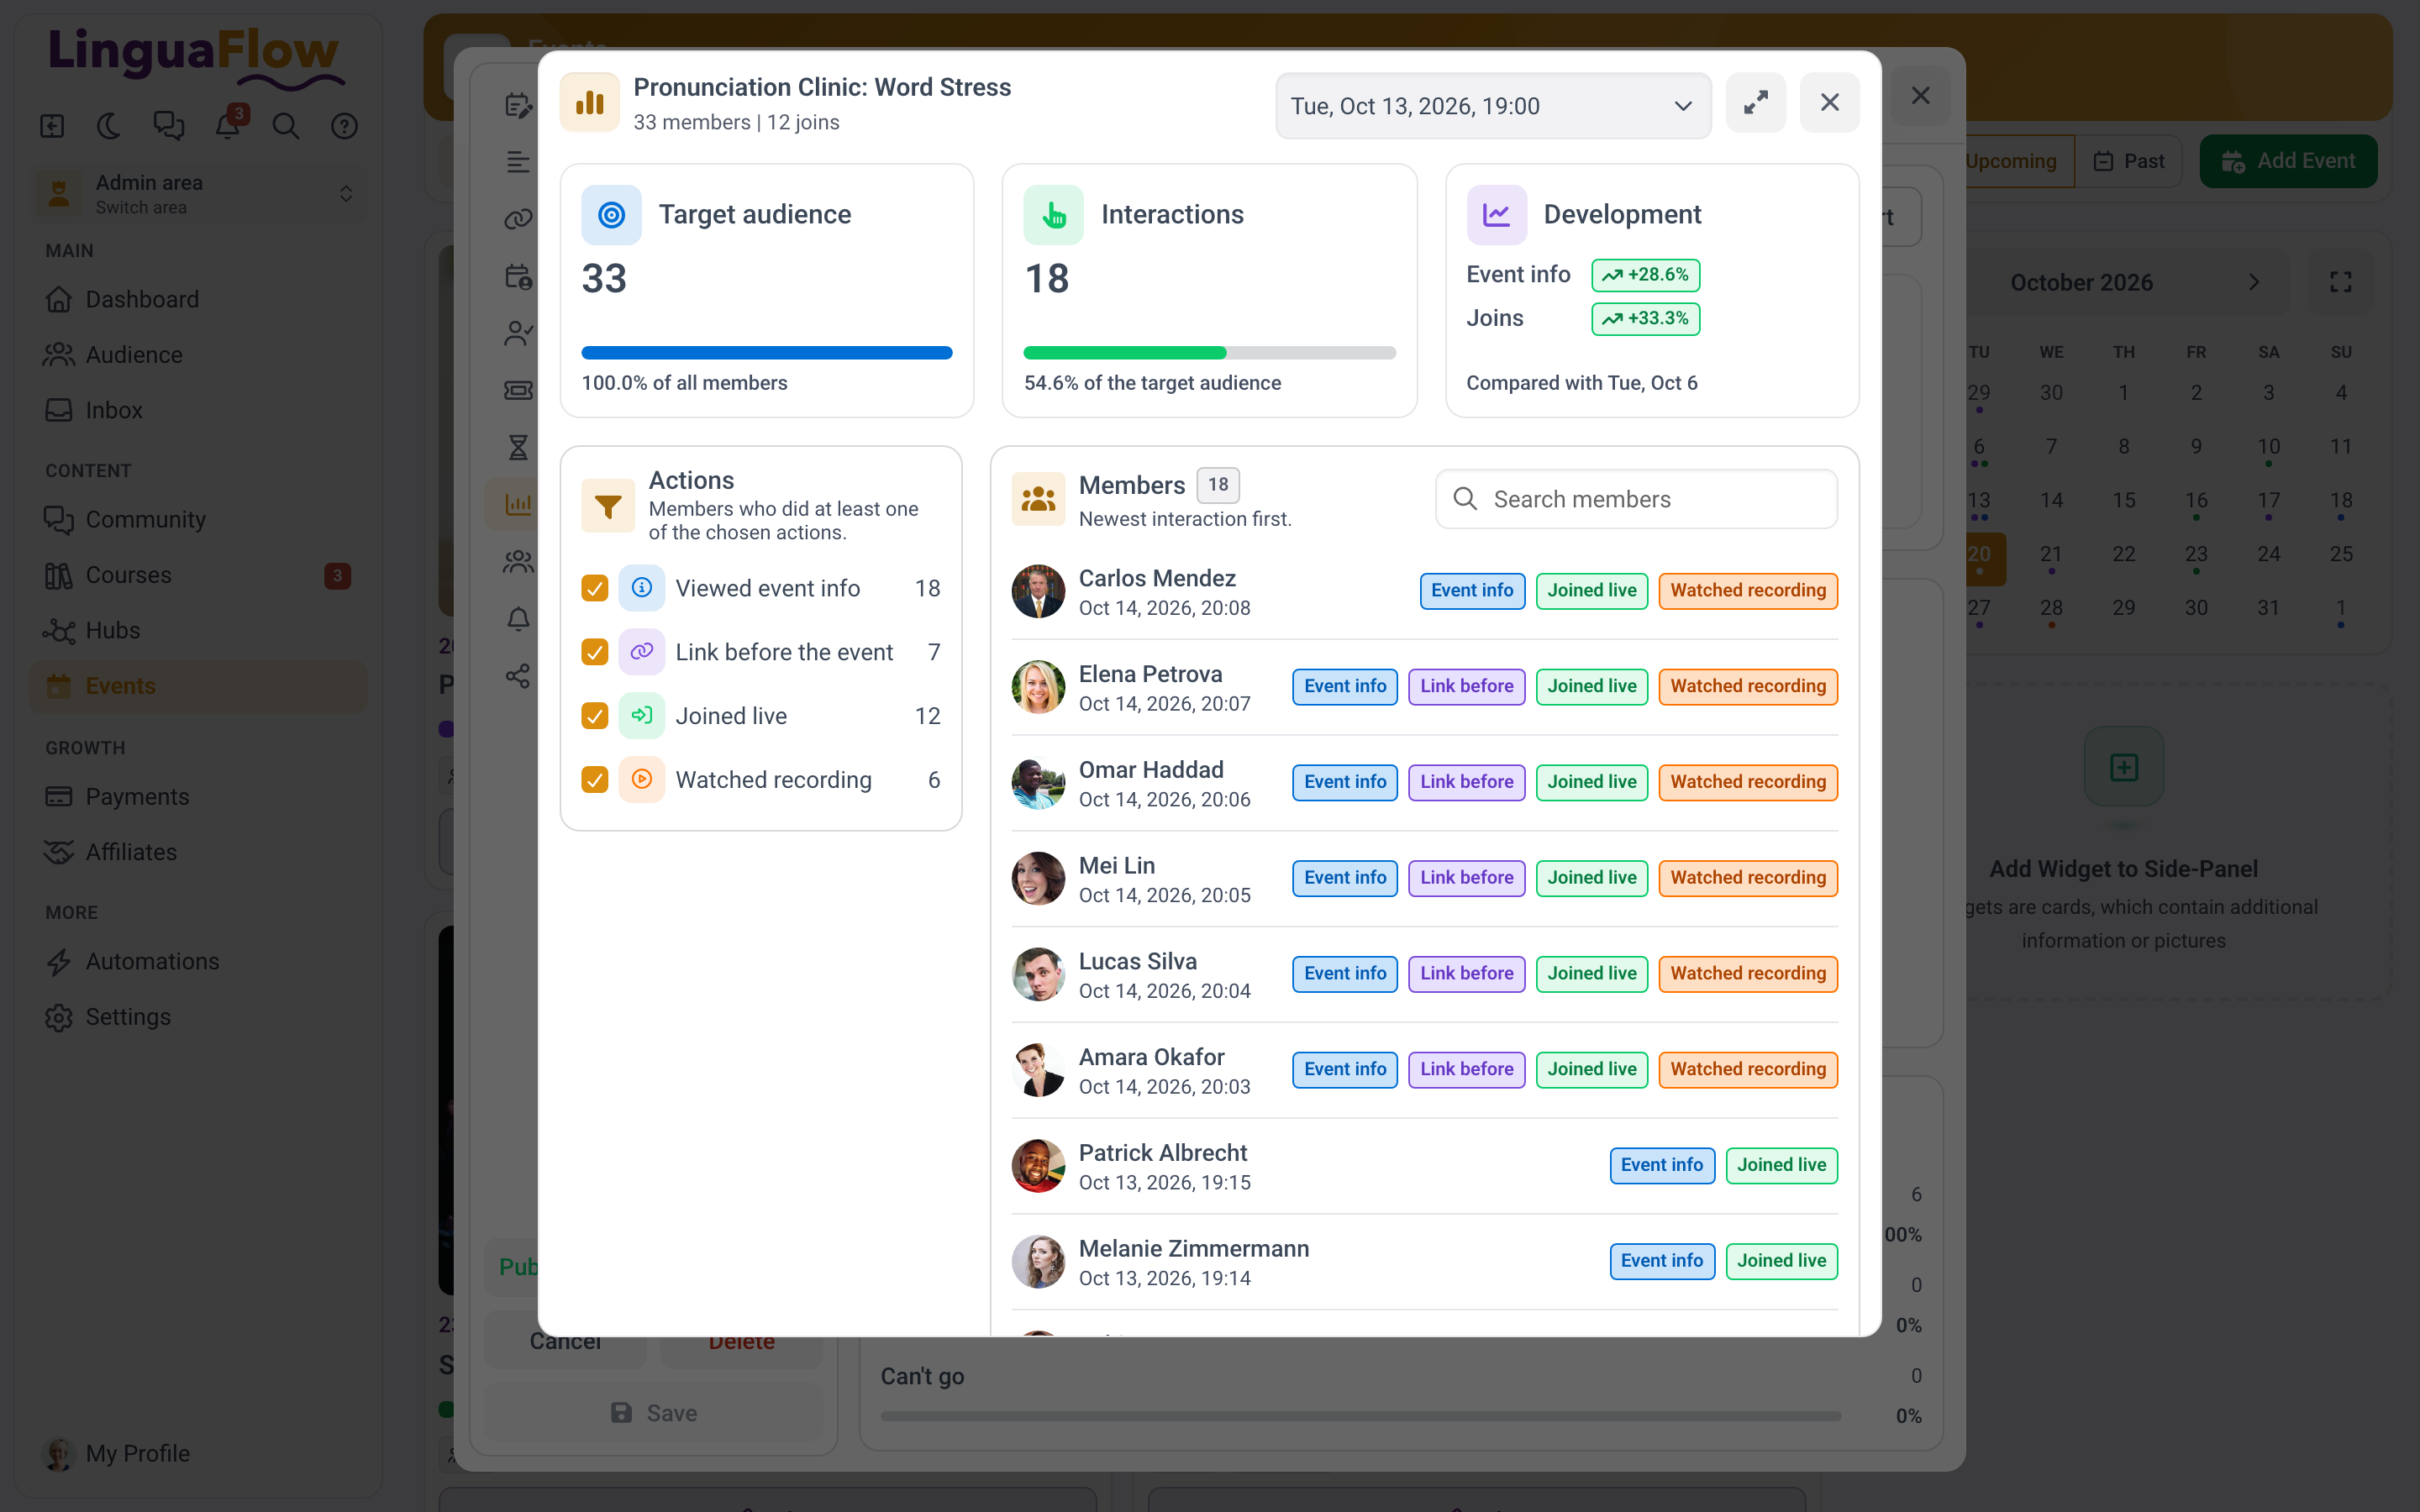
Task: Switch to the Past events tab
Action: 2128,161
